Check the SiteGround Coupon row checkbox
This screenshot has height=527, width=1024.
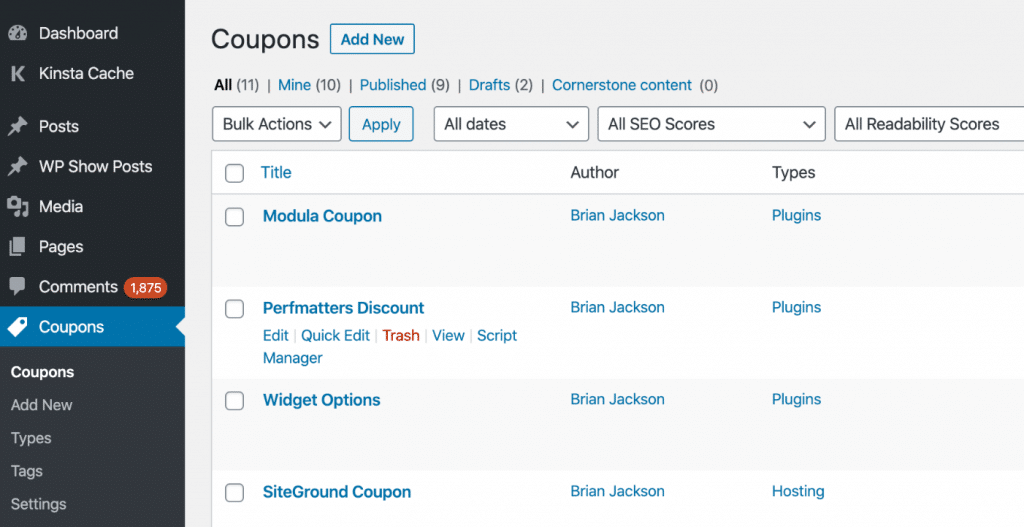coord(234,493)
